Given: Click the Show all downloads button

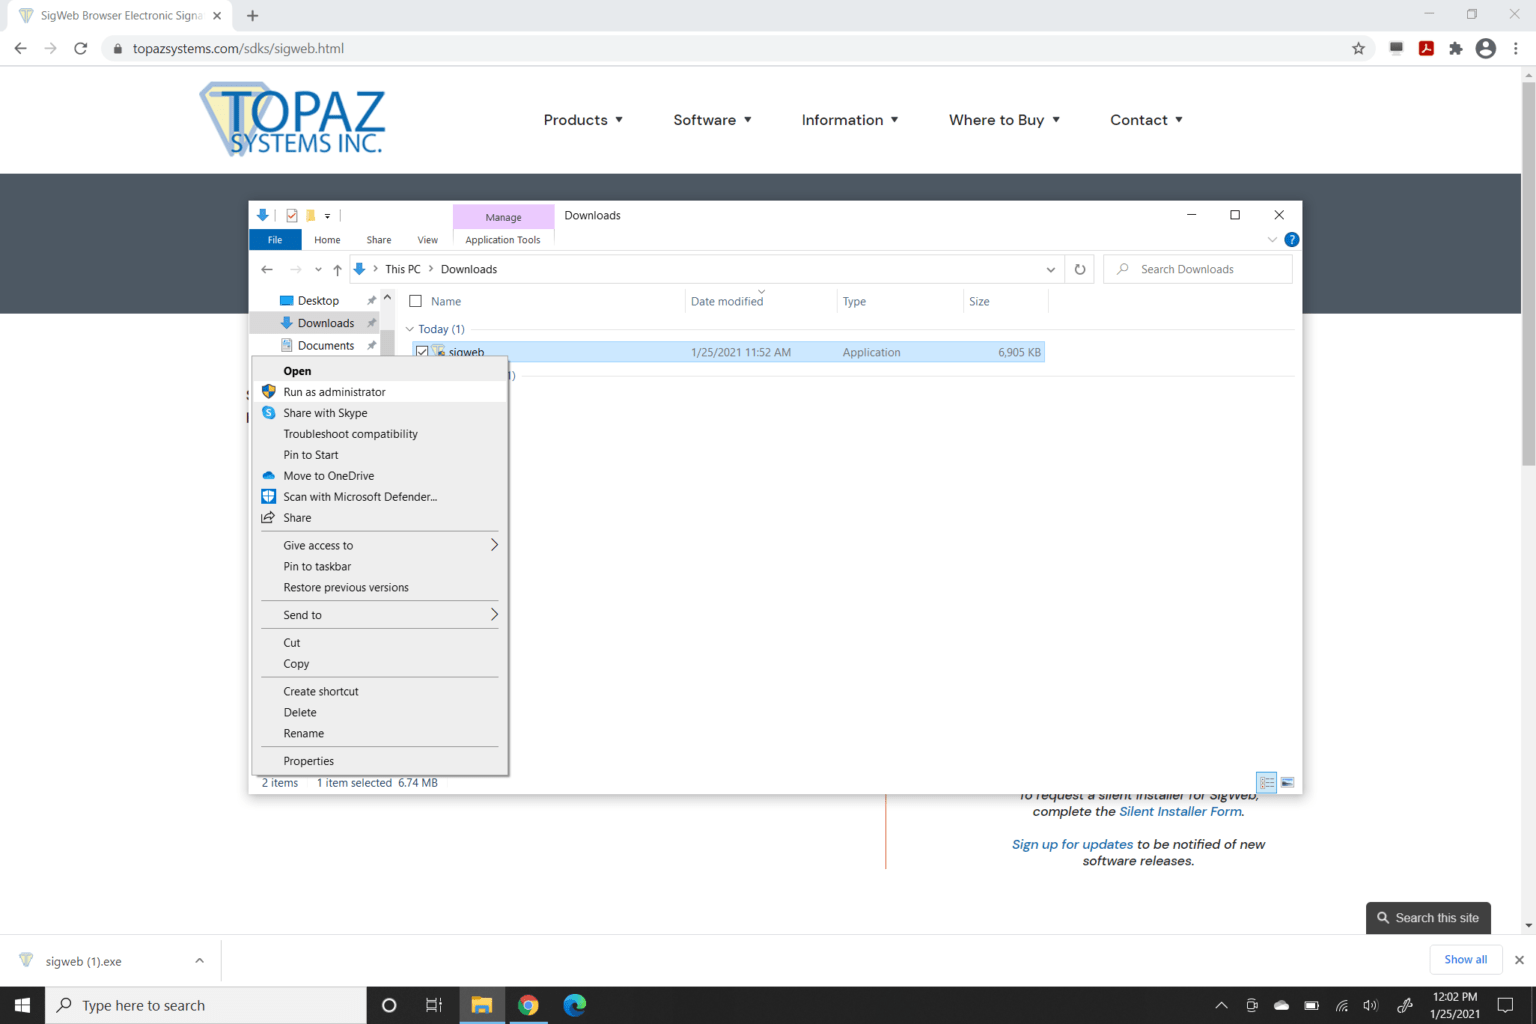Looking at the screenshot, I should coord(1465,959).
